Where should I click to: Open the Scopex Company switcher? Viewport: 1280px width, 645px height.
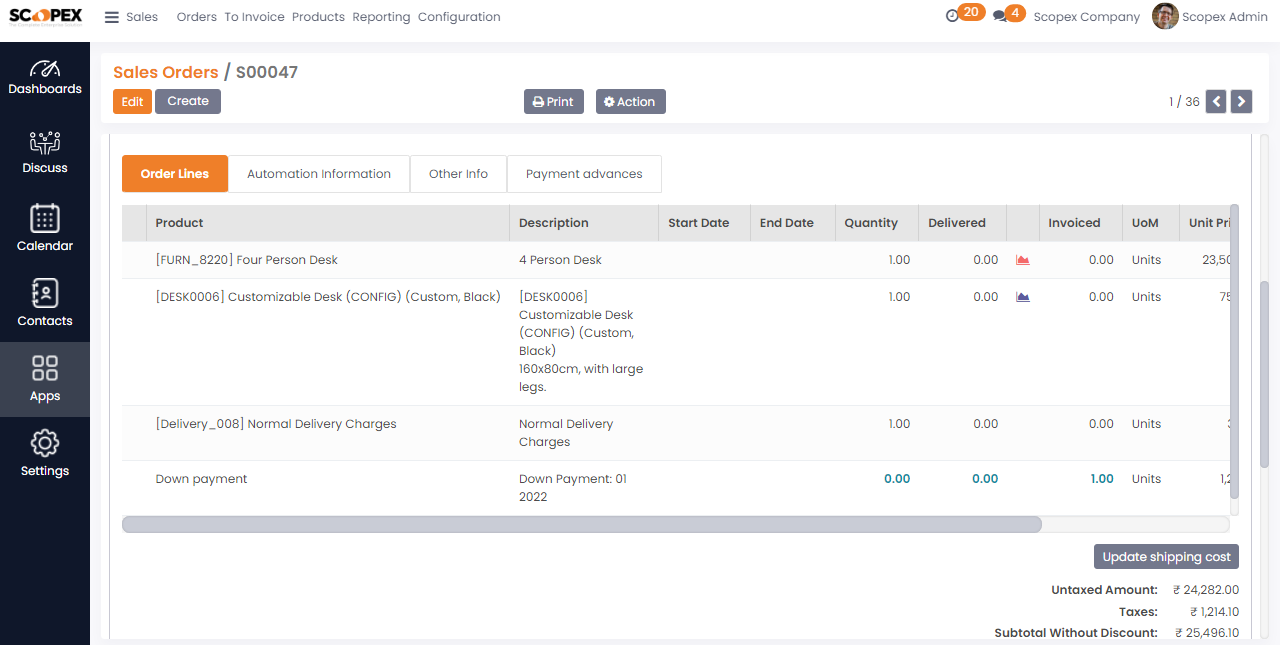pos(1086,17)
